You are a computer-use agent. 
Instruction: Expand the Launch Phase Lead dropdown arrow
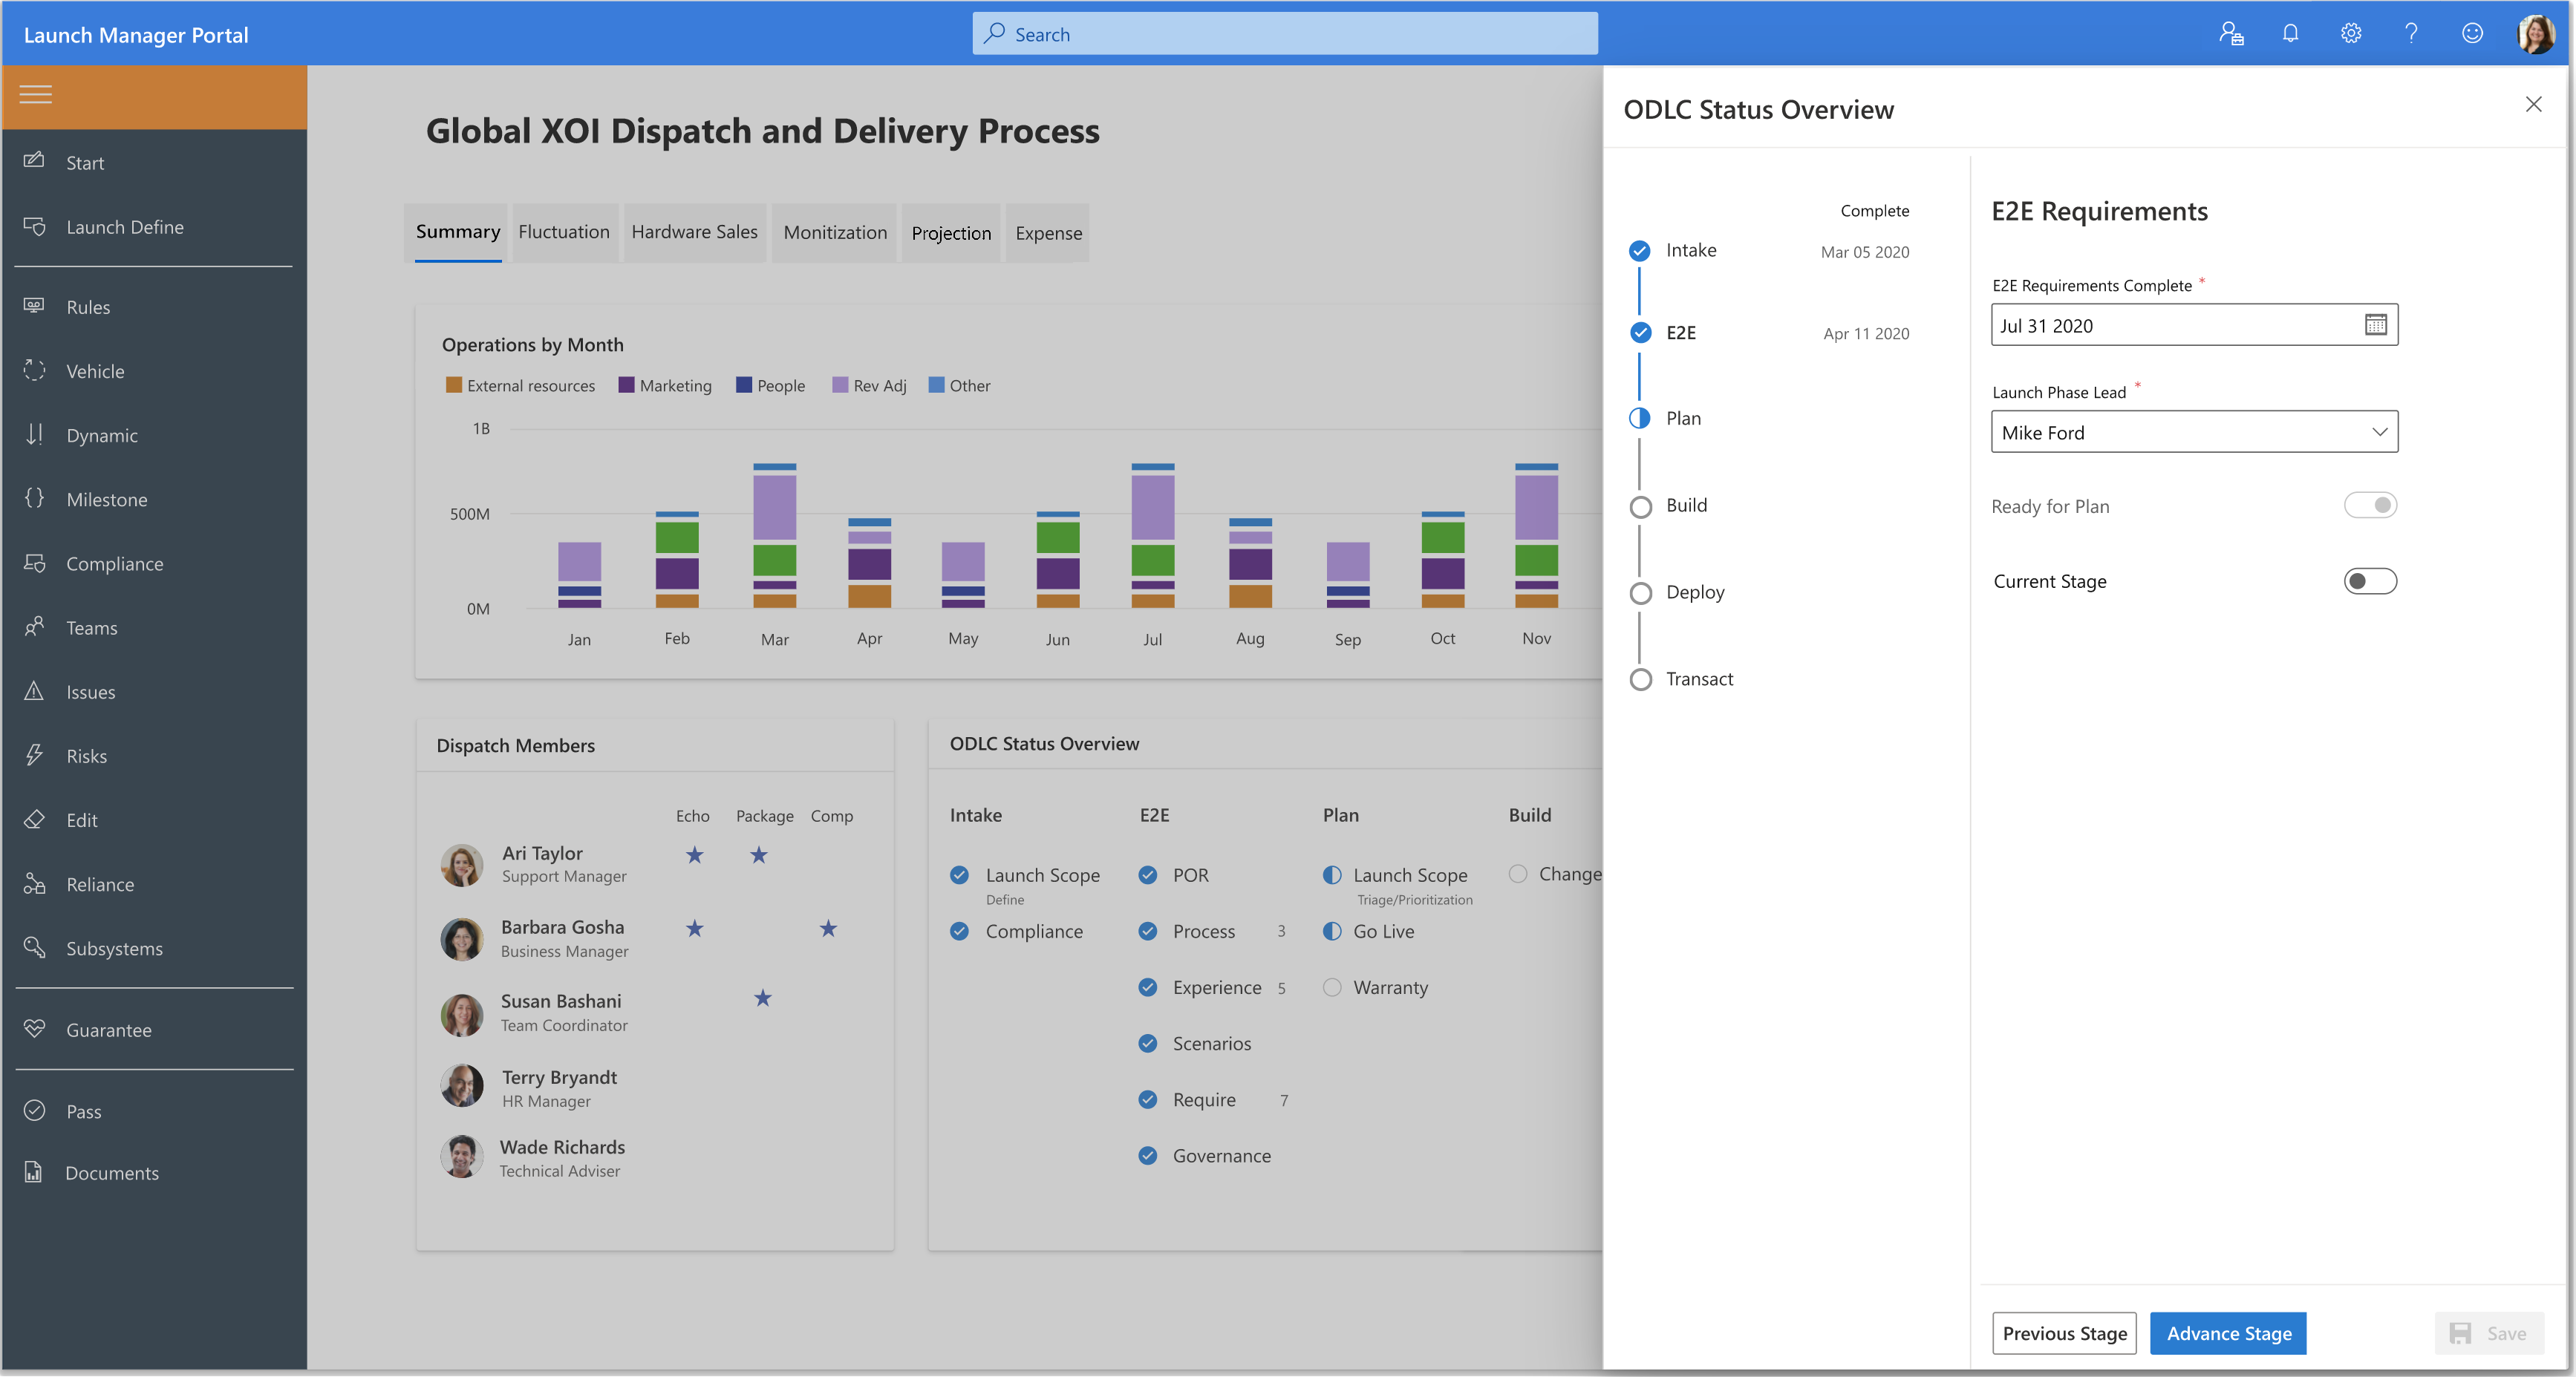coord(2379,432)
